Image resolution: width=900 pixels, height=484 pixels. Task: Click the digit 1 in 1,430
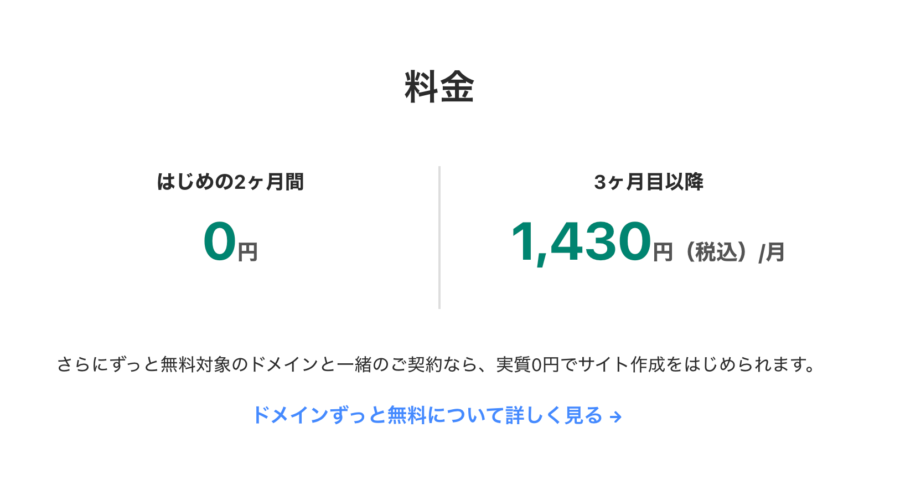point(521,242)
